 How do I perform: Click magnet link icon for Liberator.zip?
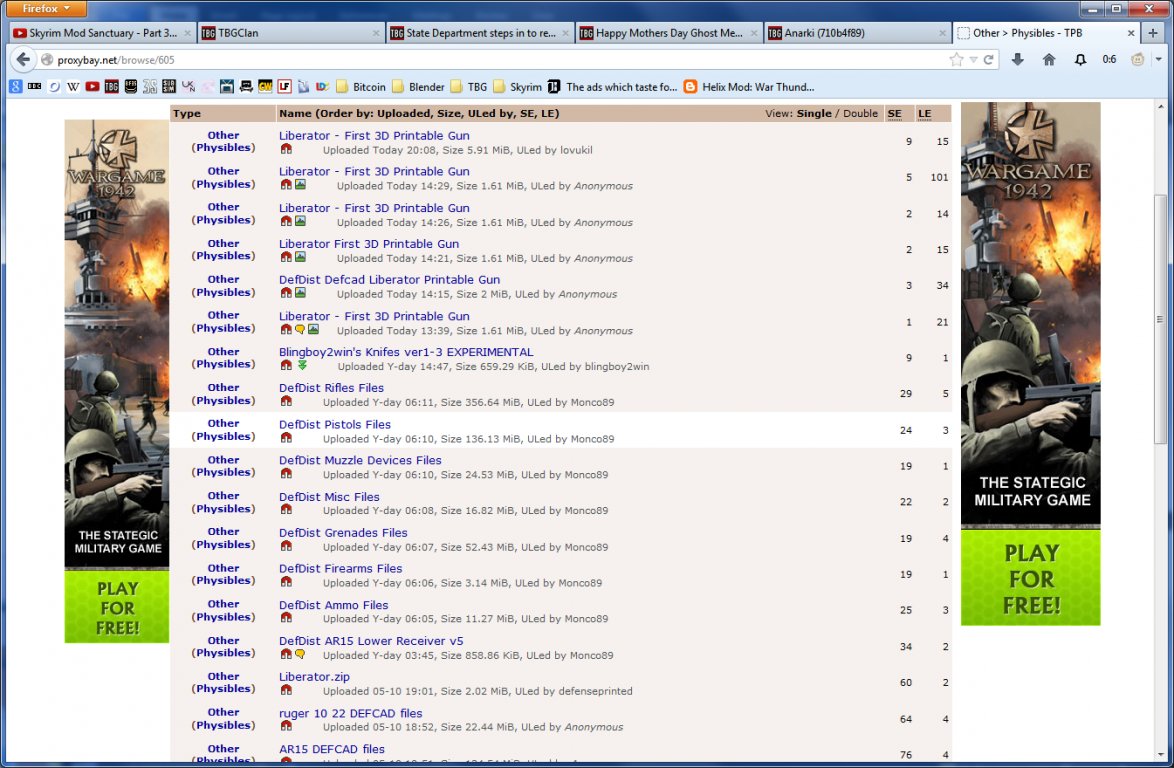click(286, 690)
